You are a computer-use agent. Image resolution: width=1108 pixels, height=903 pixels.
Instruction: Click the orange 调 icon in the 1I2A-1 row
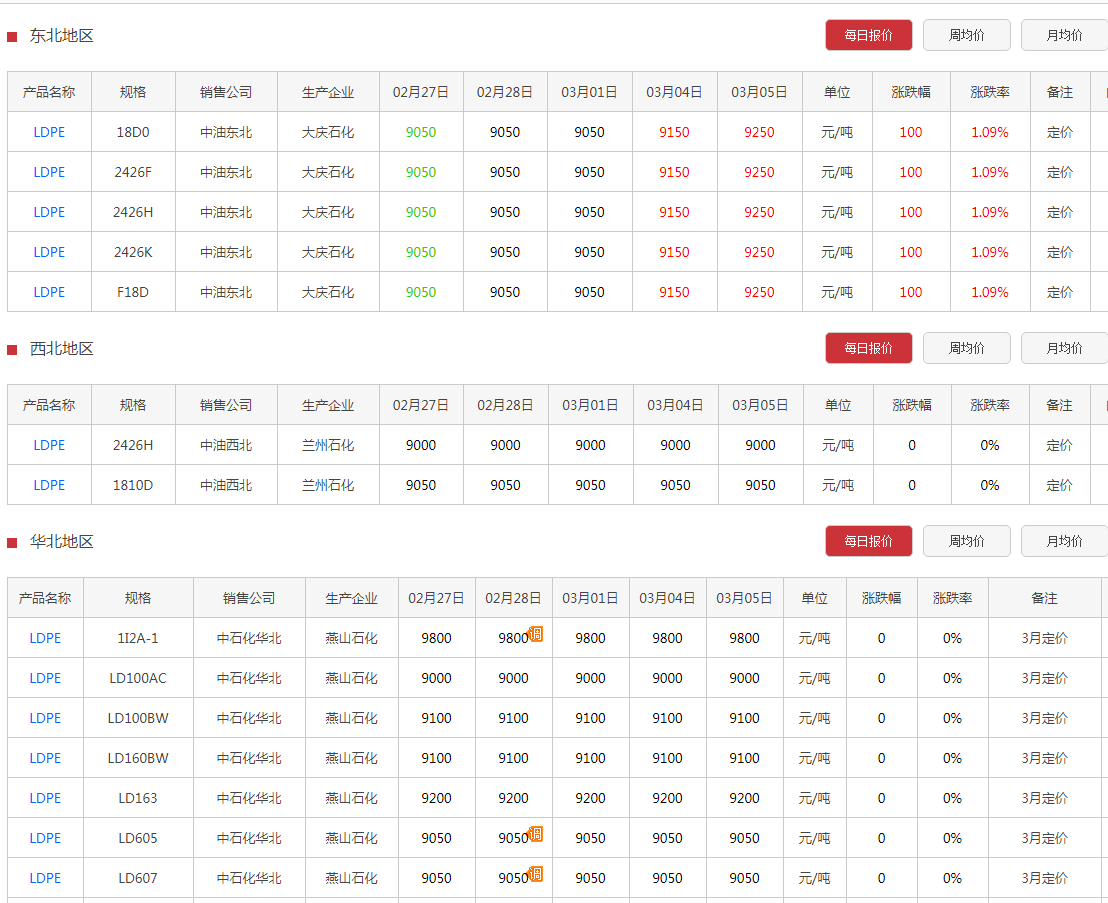pyautogui.click(x=536, y=634)
